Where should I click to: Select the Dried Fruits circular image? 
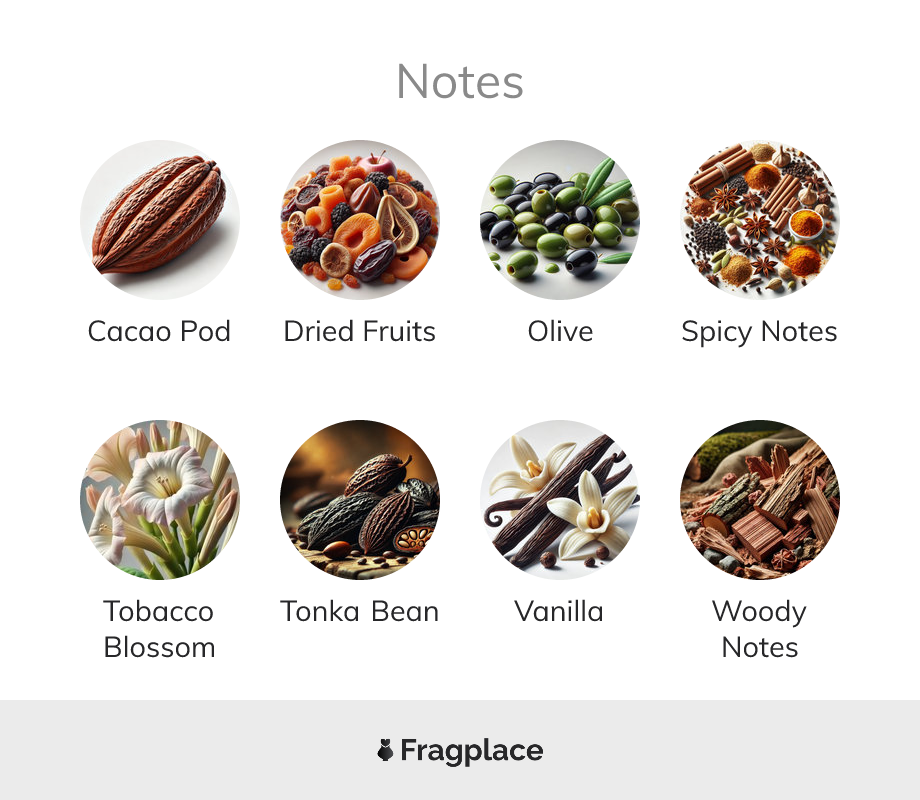point(360,220)
